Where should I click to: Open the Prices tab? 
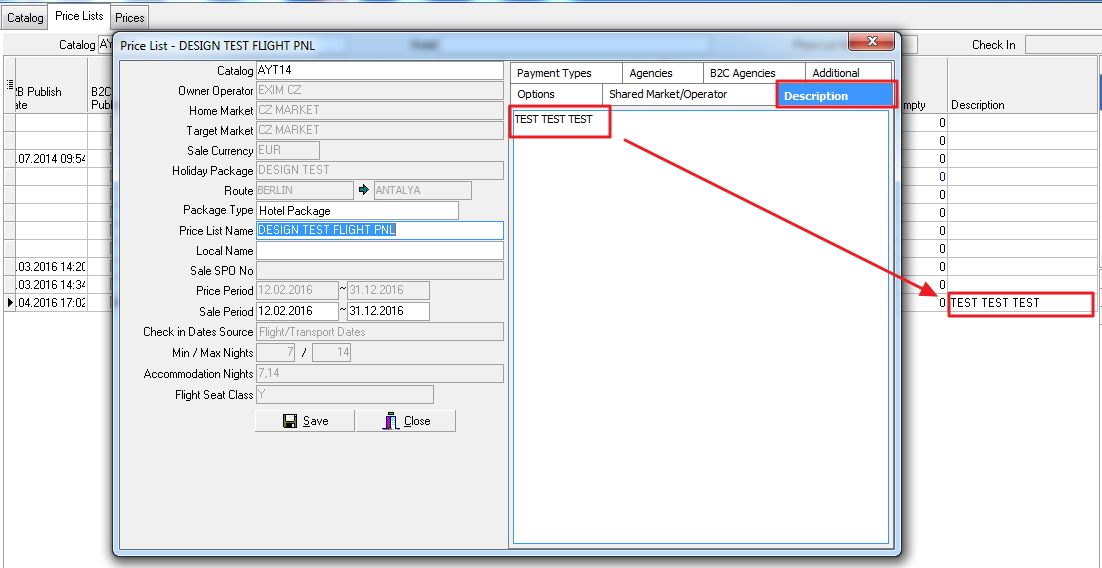[129, 18]
